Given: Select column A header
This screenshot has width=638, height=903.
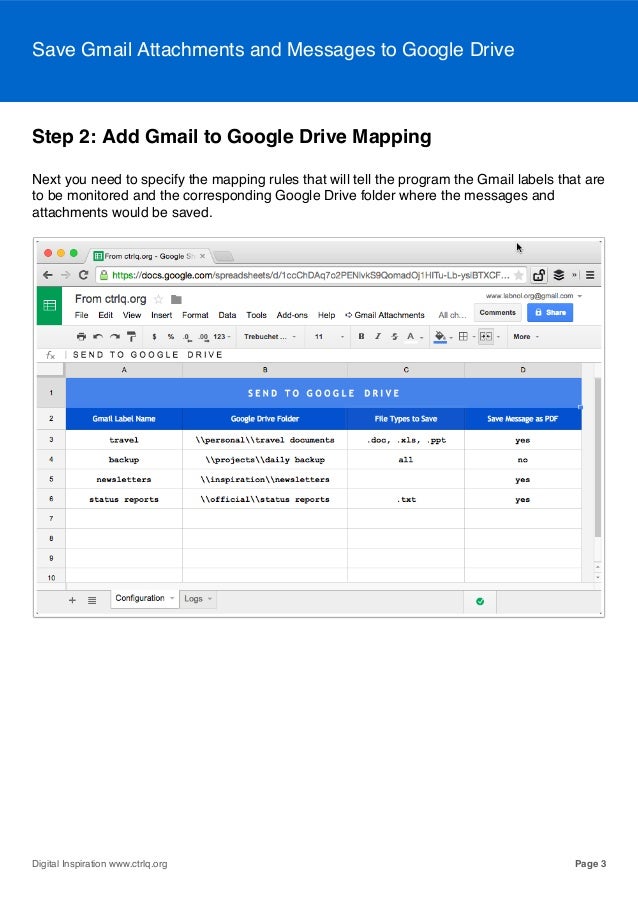Looking at the screenshot, I should [x=124, y=370].
